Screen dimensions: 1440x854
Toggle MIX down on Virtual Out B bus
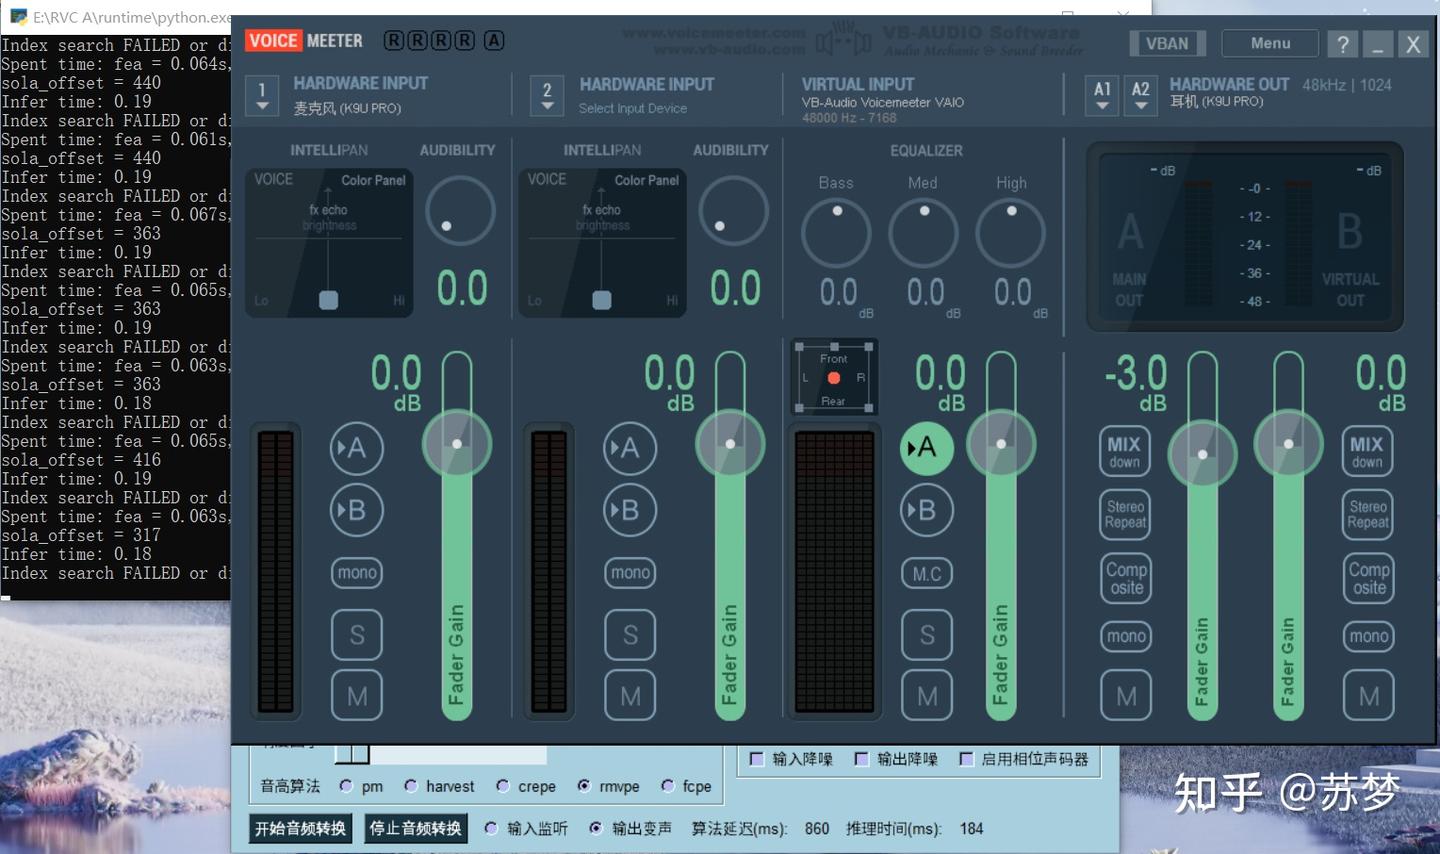[x=1367, y=451]
